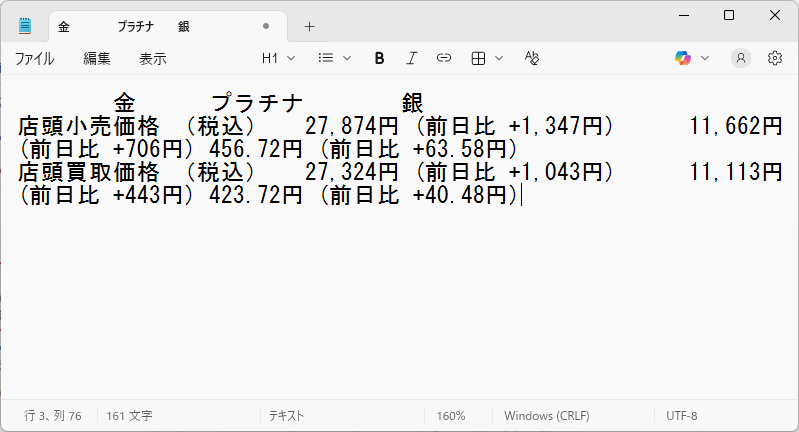
Task: Insert a hyperlink with the link icon
Action: tap(444, 58)
